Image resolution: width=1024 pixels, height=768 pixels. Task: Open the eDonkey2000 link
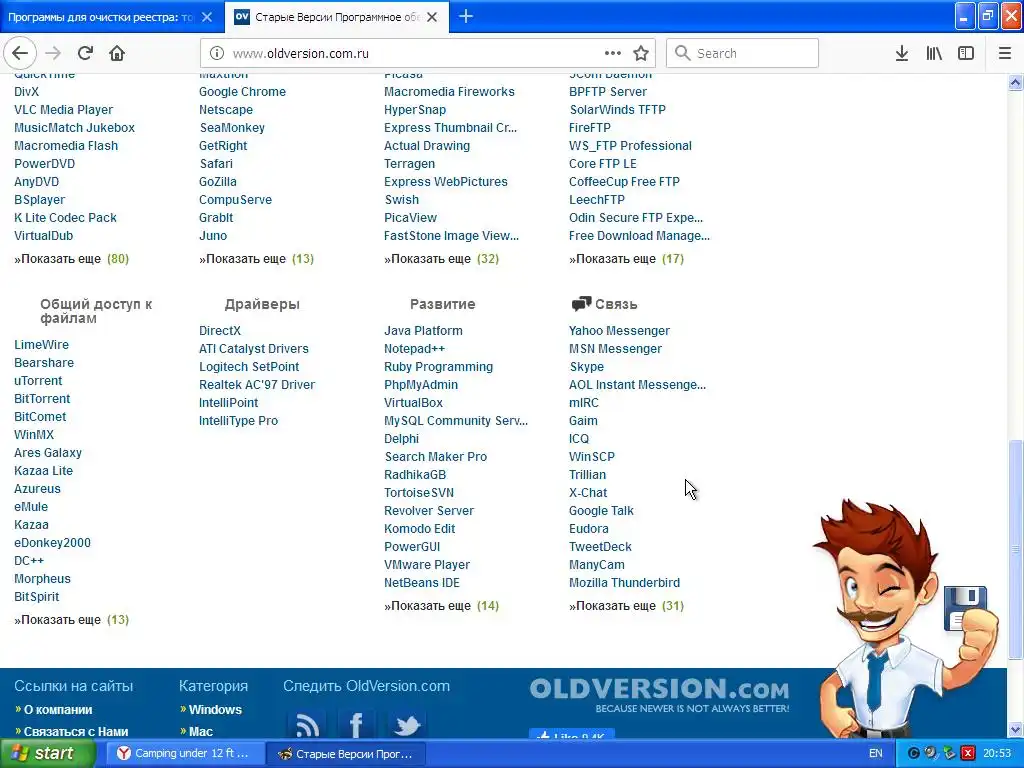tap(52, 543)
